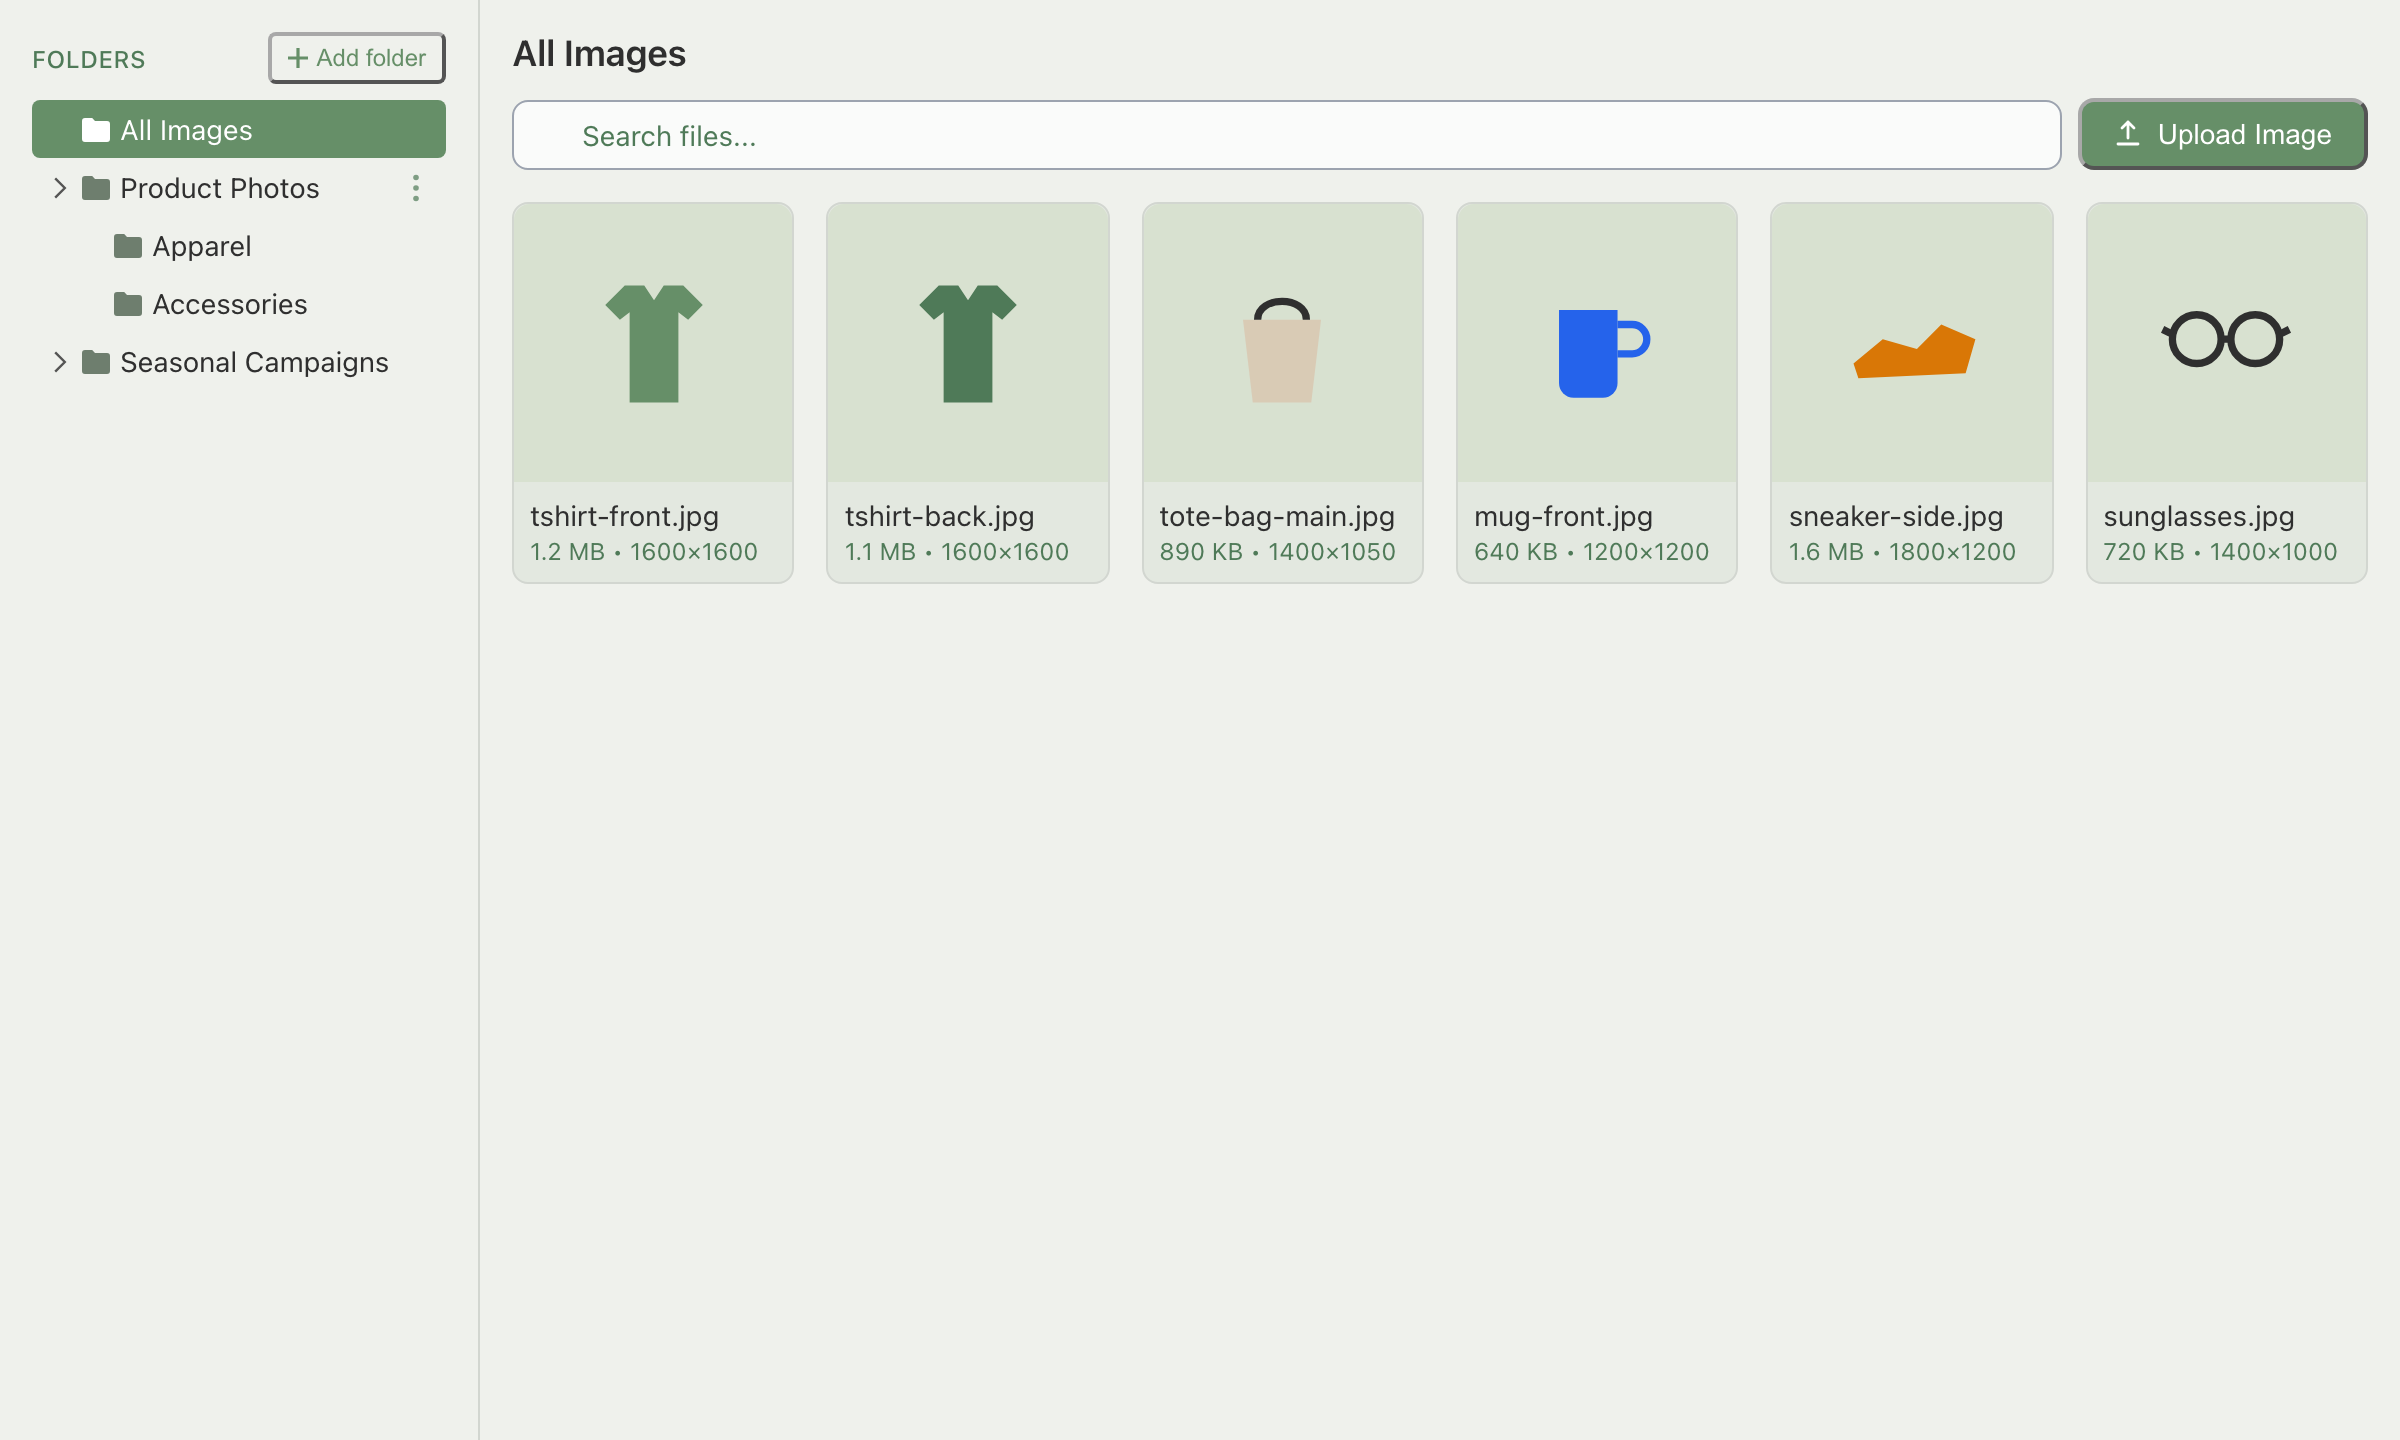This screenshot has width=2400, height=1440.
Task: Click the 1.1 MB • 1600×1600 details text
Action: click(956, 552)
